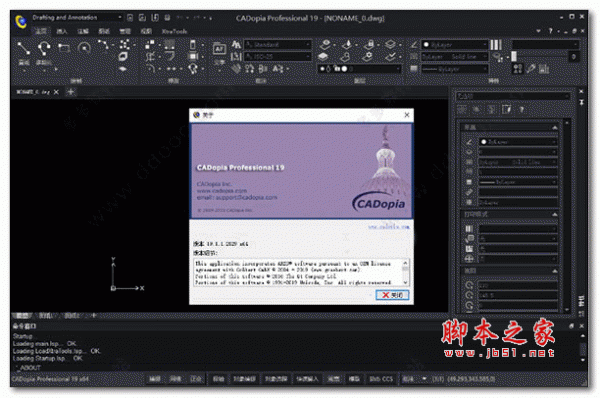Toggle the line weight status button
Viewport: 600px width, 398px height.
pyautogui.click(x=333, y=379)
